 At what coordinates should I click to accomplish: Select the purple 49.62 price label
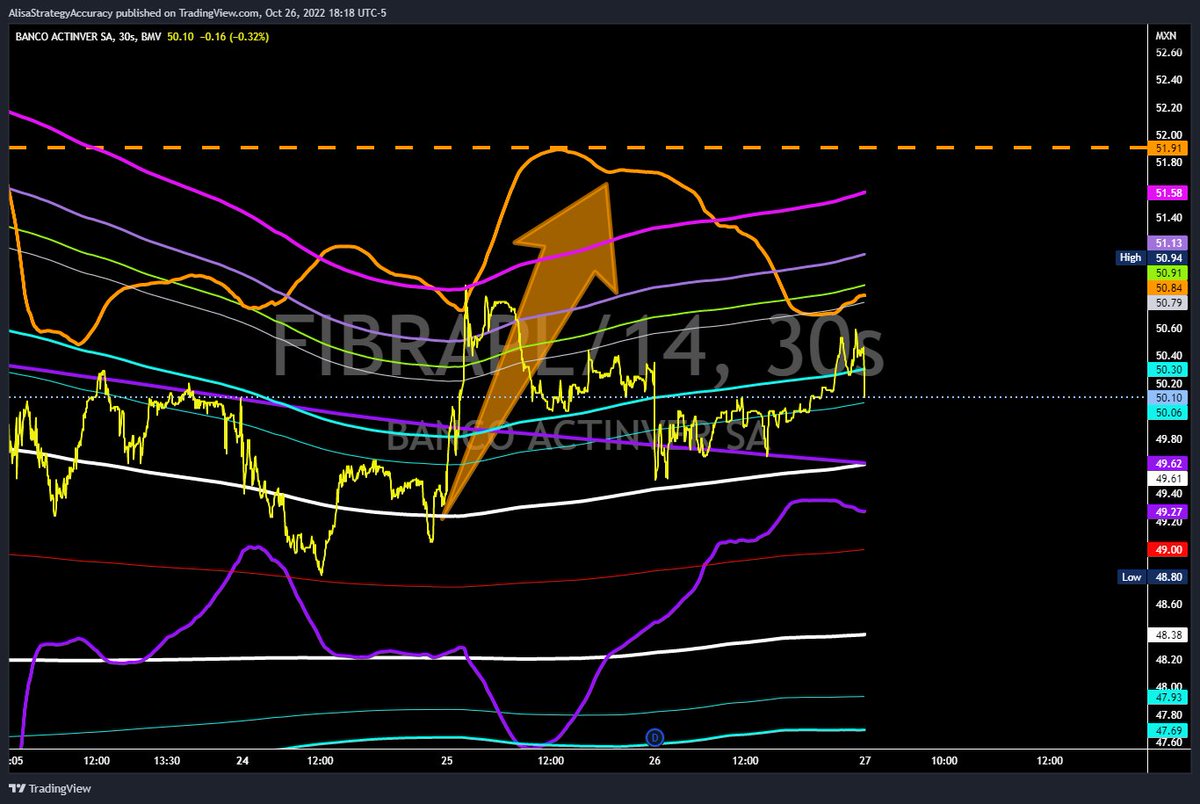point(1169,464)
